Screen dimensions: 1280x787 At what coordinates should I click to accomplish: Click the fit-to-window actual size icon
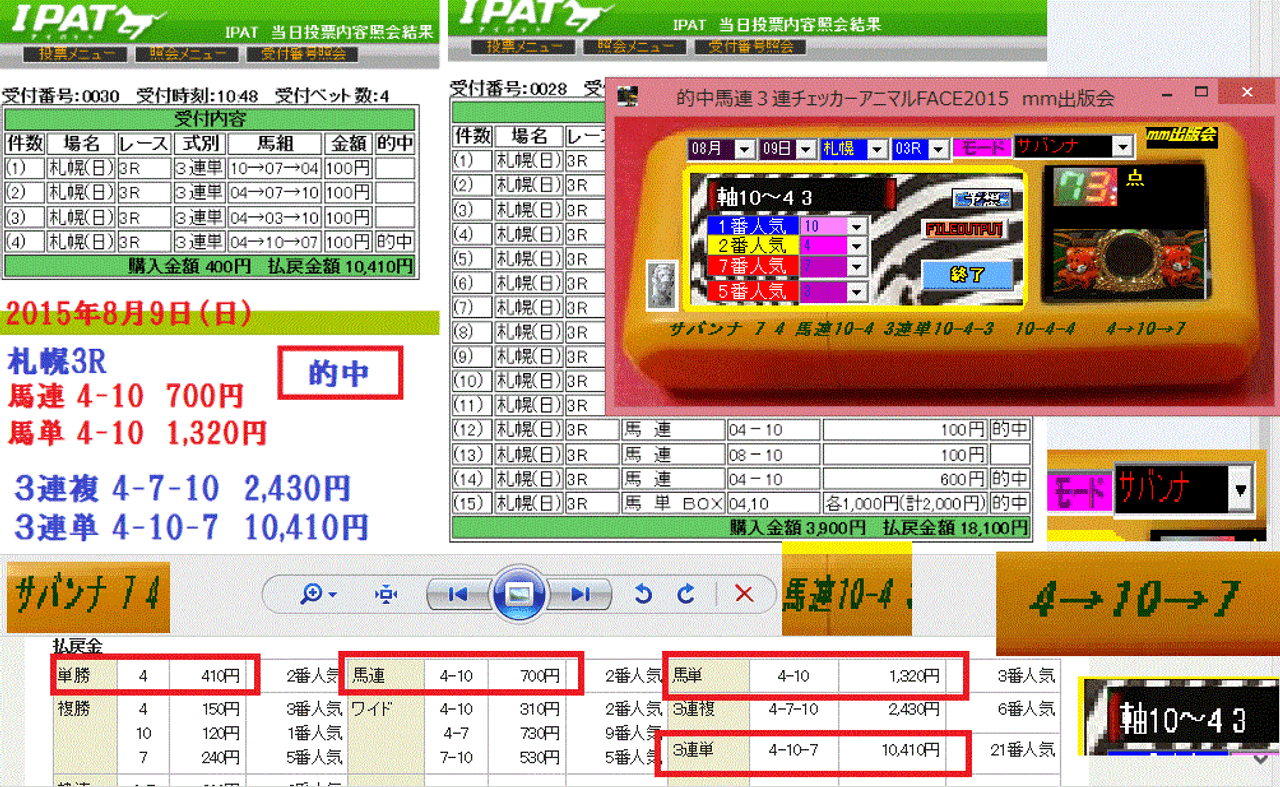[x=386, y=594]
